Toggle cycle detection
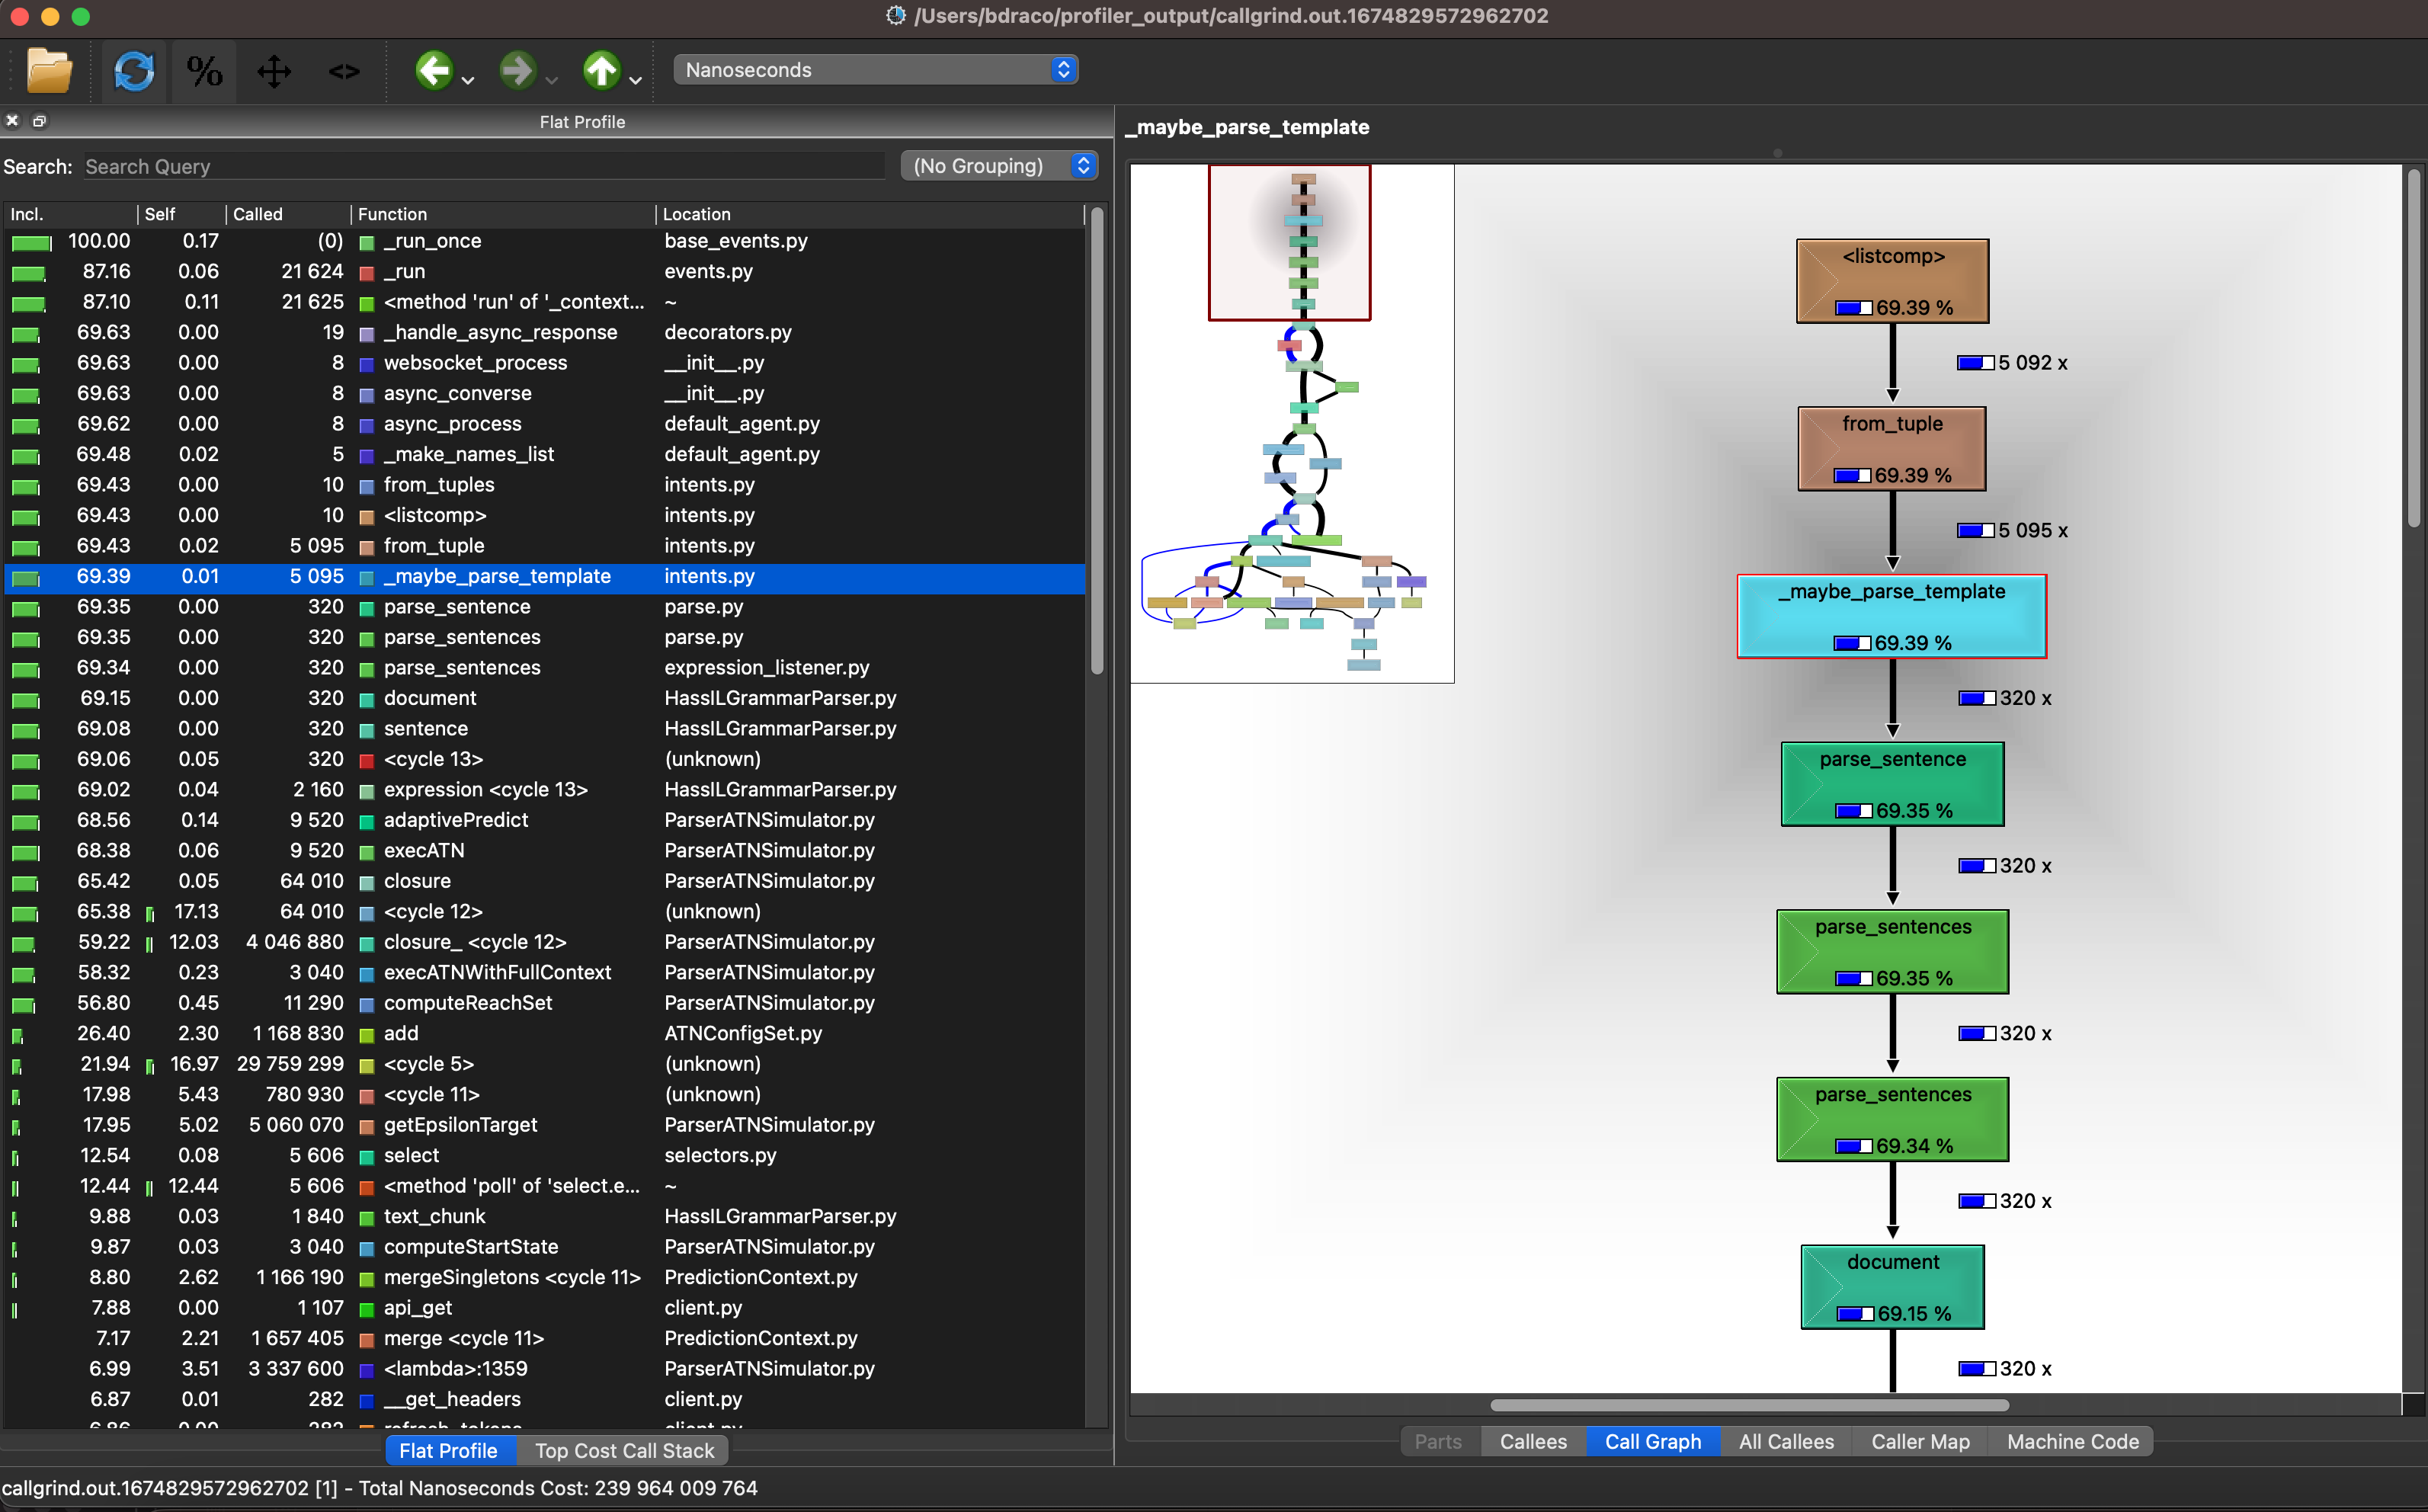Screen dimensions: 2428x1512 (343, 71)
